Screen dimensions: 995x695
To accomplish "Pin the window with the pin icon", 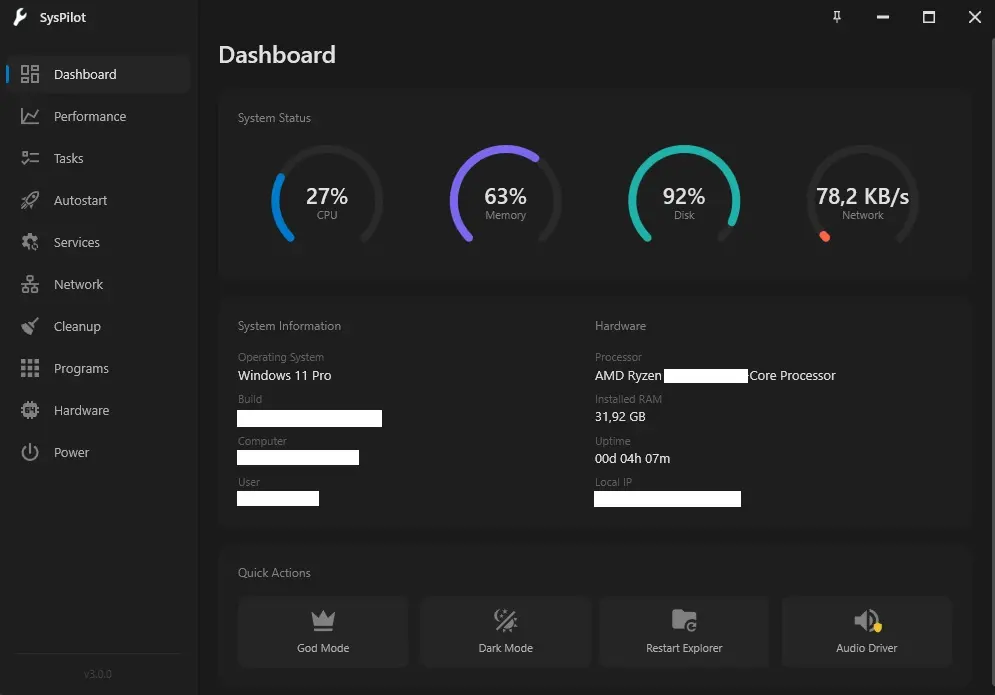I will 837,17.
